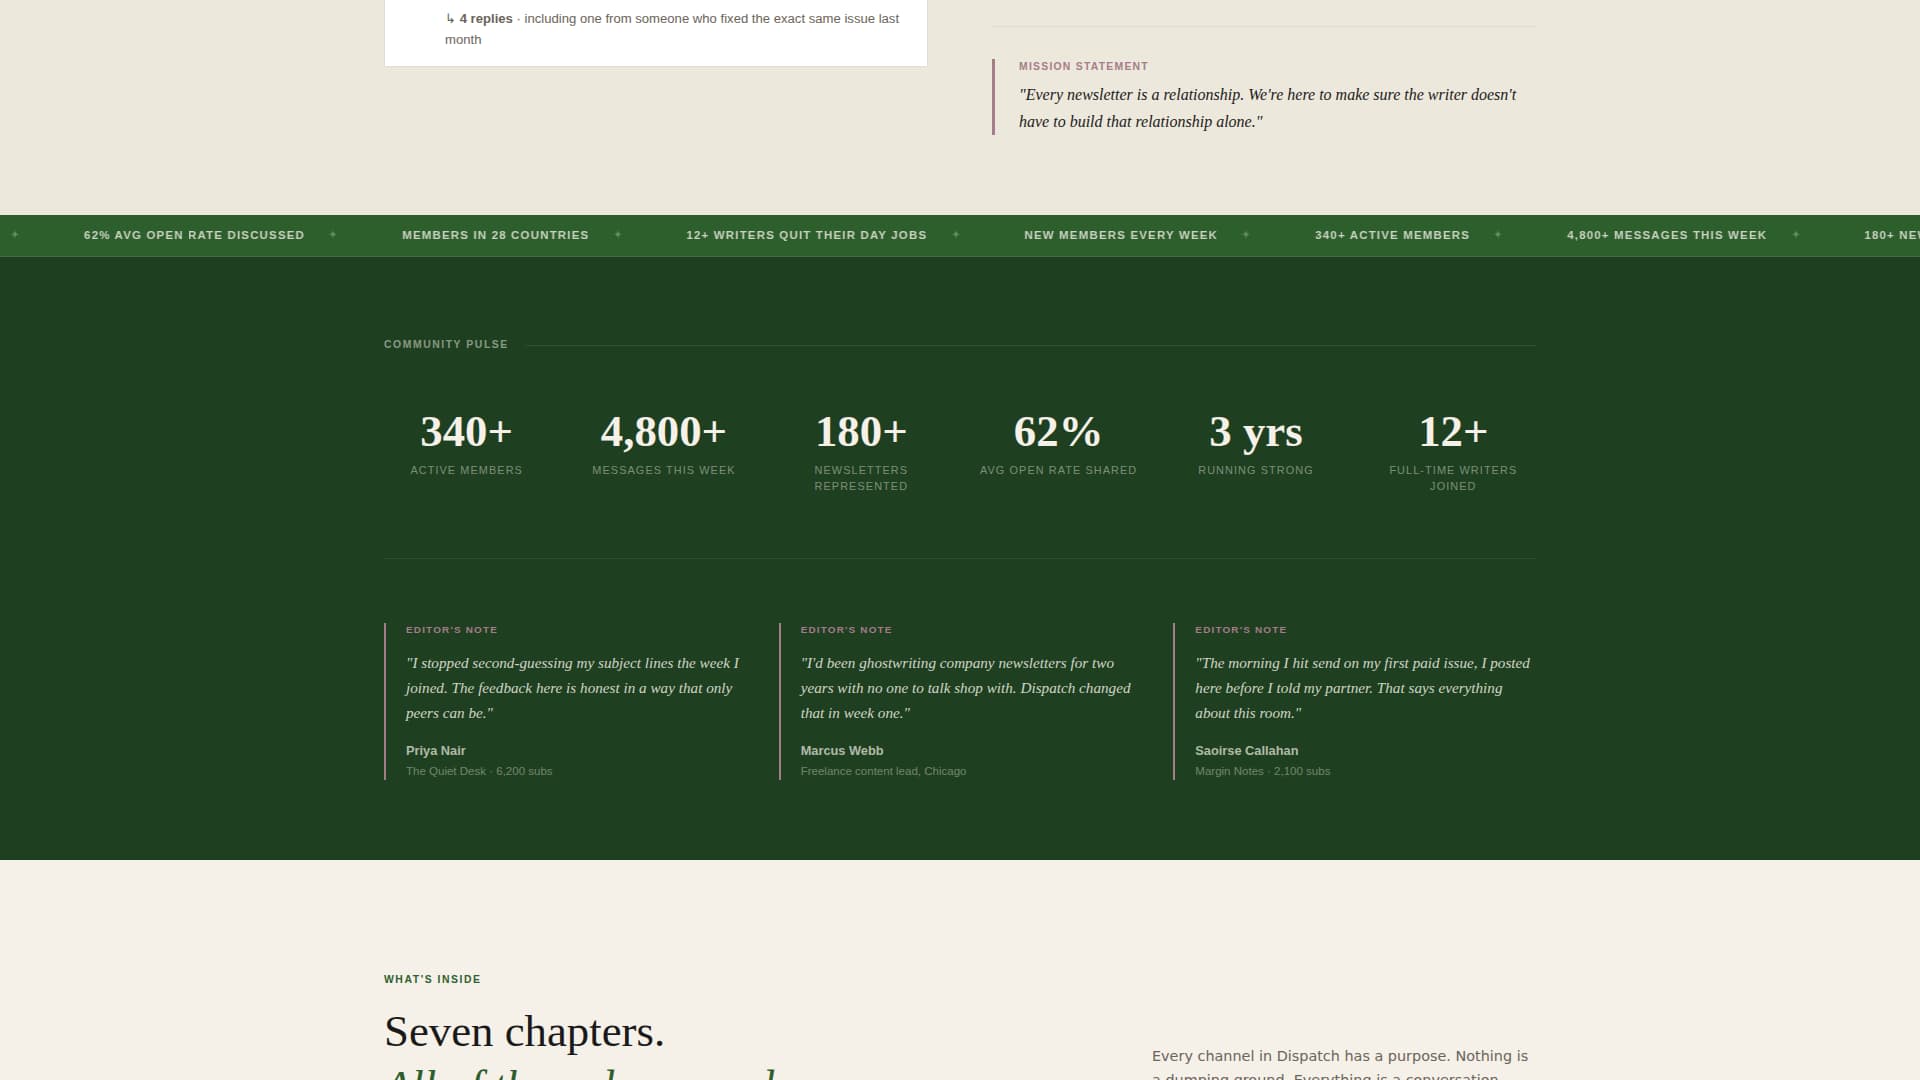Open the reply arrow icon beside 4 replies
Image resolution: width=1920 pixels, height=1080 pixels.
[x=448, y=18]
